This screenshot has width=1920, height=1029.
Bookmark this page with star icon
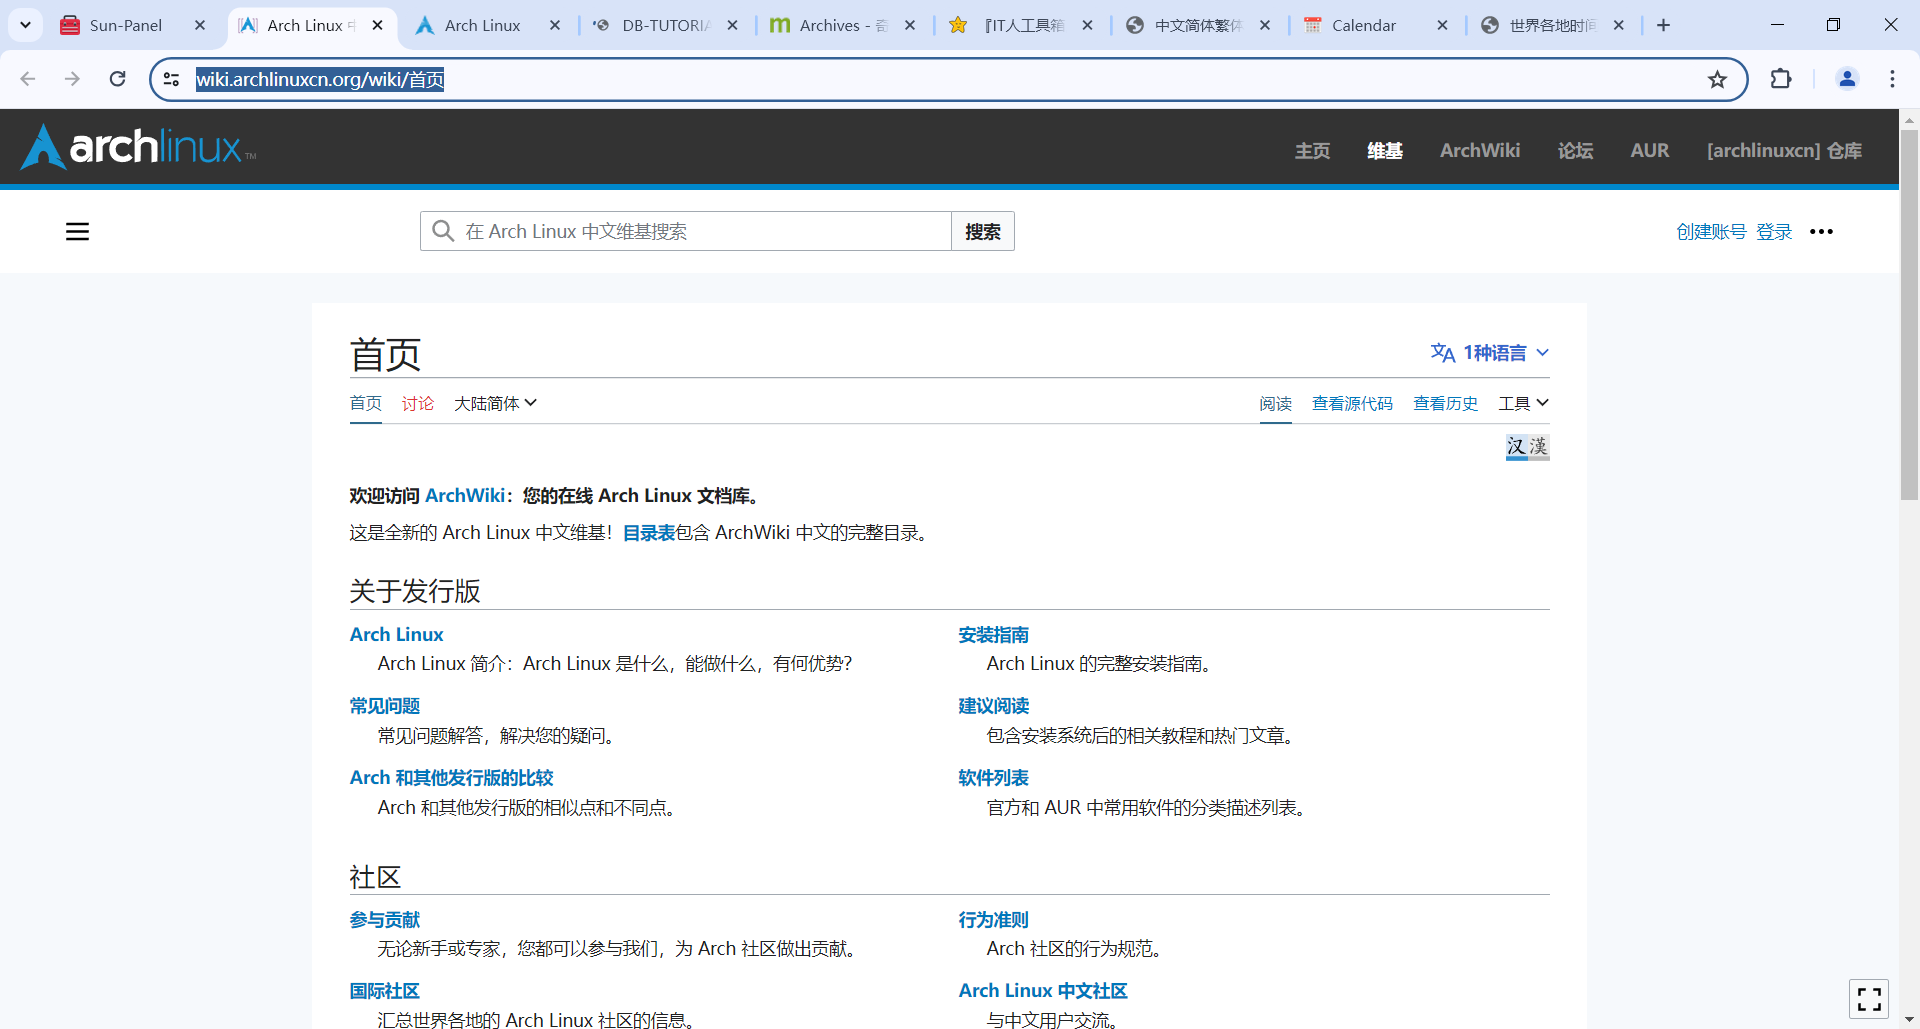tap(1717, 80)
